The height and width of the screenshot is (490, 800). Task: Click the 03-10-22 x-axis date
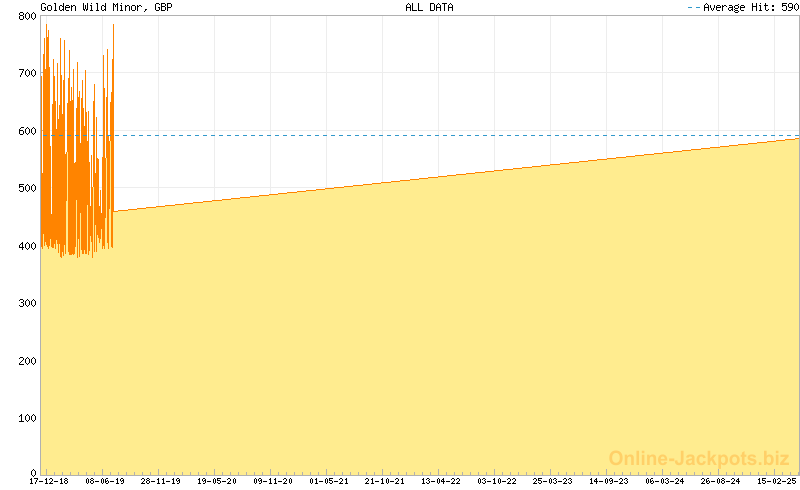click(497, 481)
